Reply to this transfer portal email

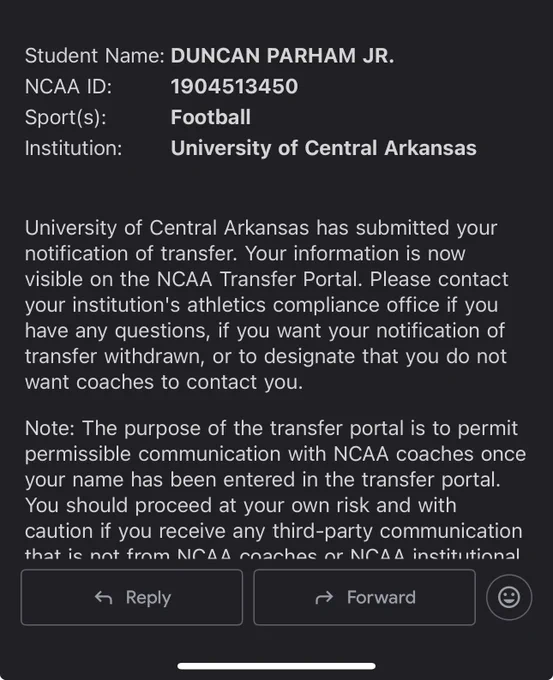tap(132, 597)
